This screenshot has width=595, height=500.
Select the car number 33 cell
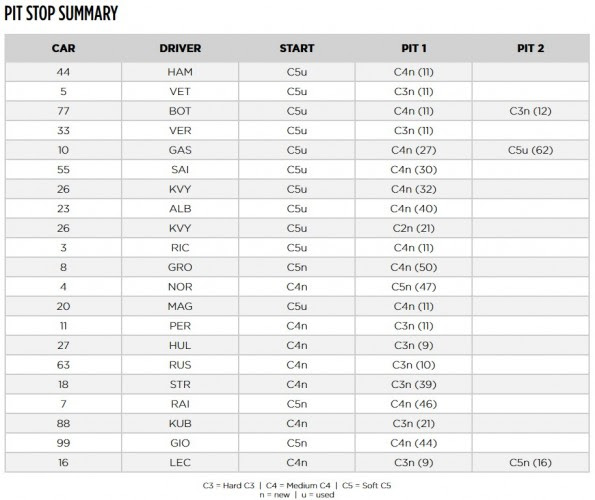(x=63, y=131)
